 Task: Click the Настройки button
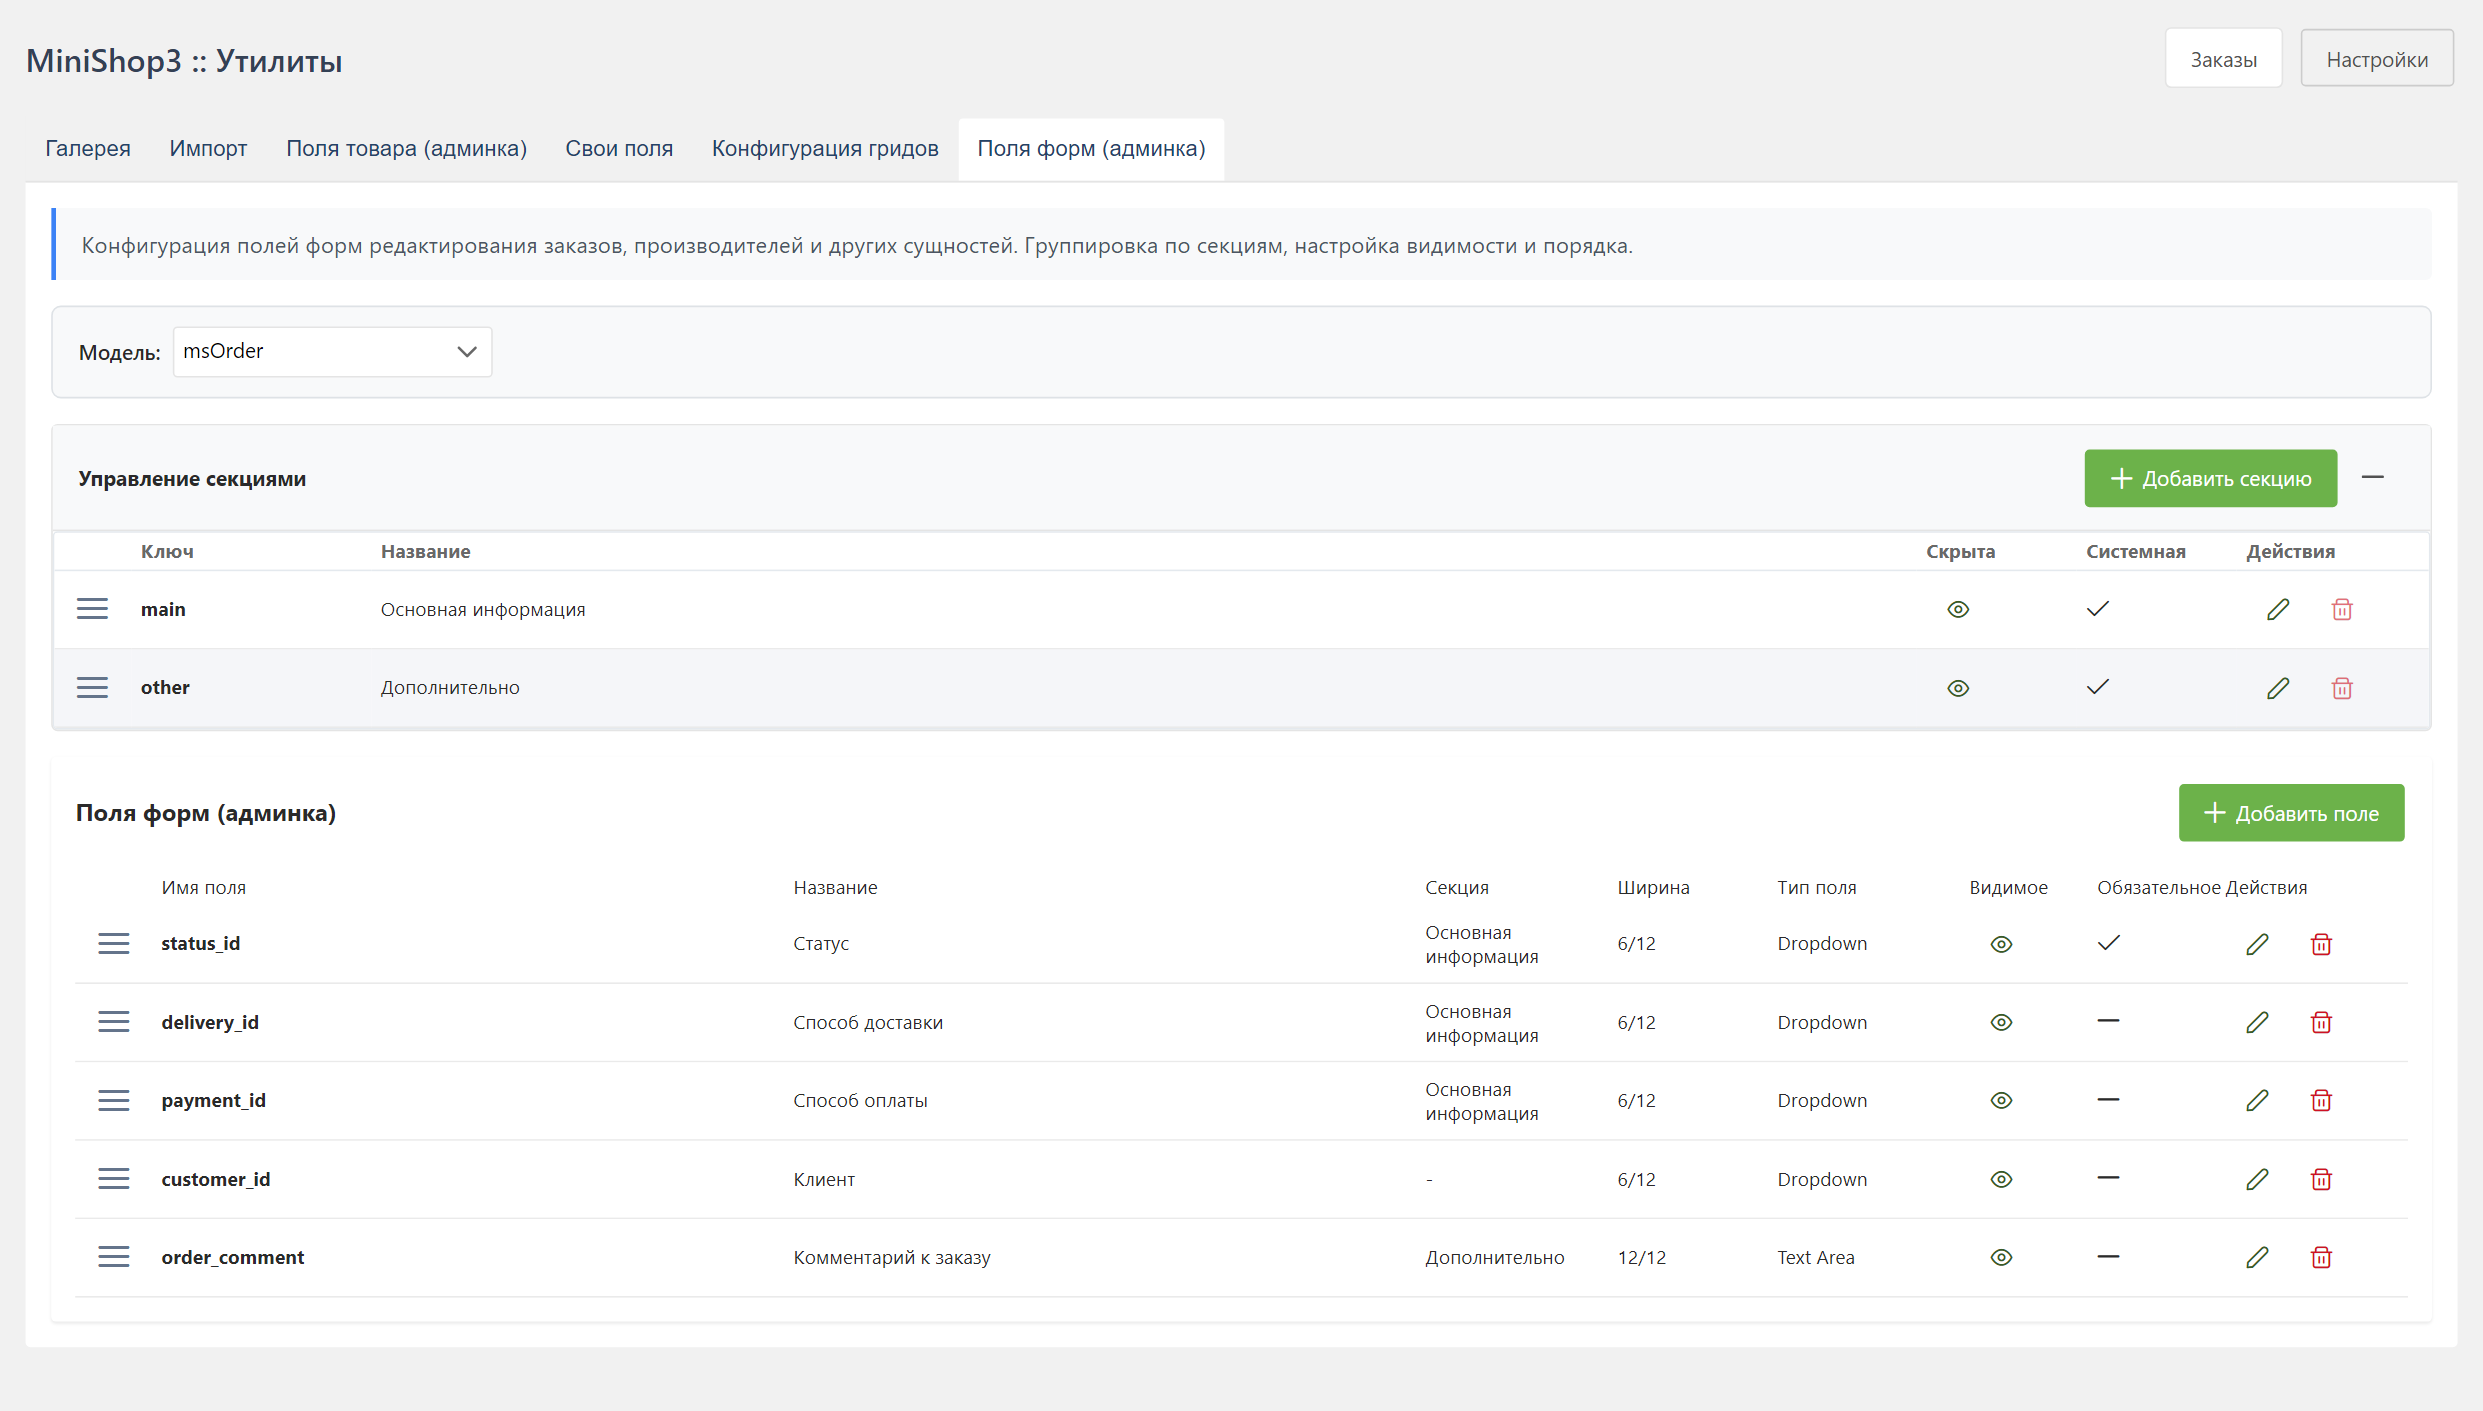(2377, 59)
